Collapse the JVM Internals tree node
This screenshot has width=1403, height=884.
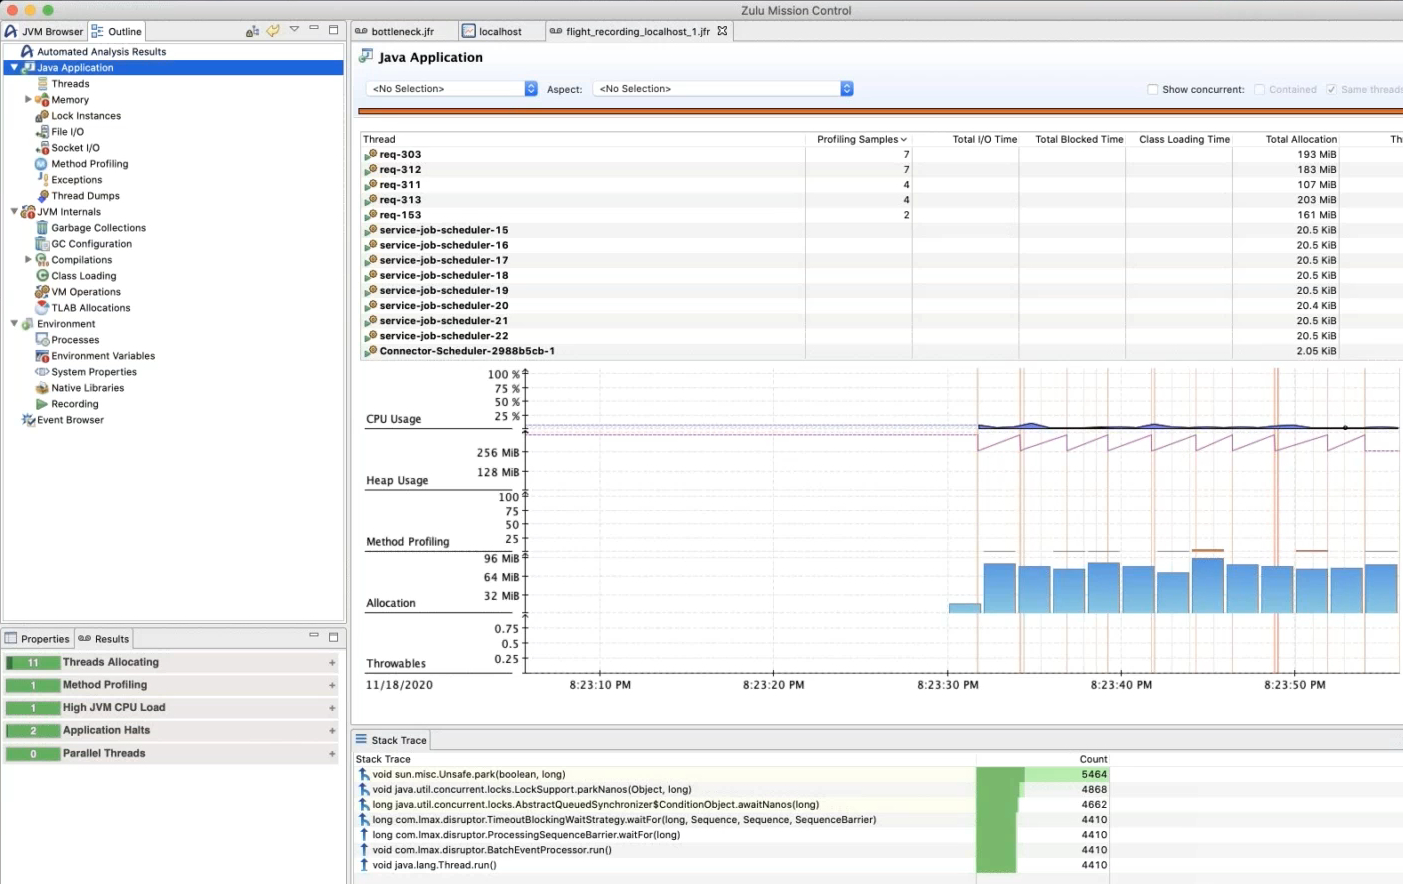14,212
